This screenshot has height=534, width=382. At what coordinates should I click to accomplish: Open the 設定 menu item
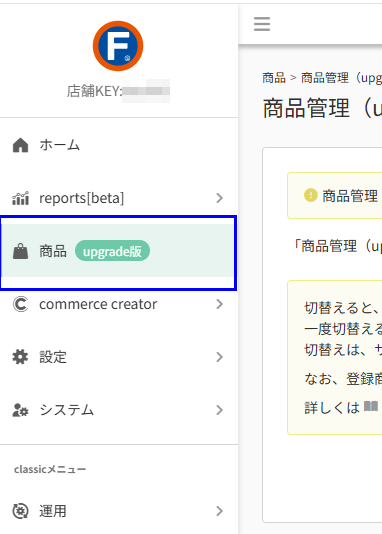(119, 357)
